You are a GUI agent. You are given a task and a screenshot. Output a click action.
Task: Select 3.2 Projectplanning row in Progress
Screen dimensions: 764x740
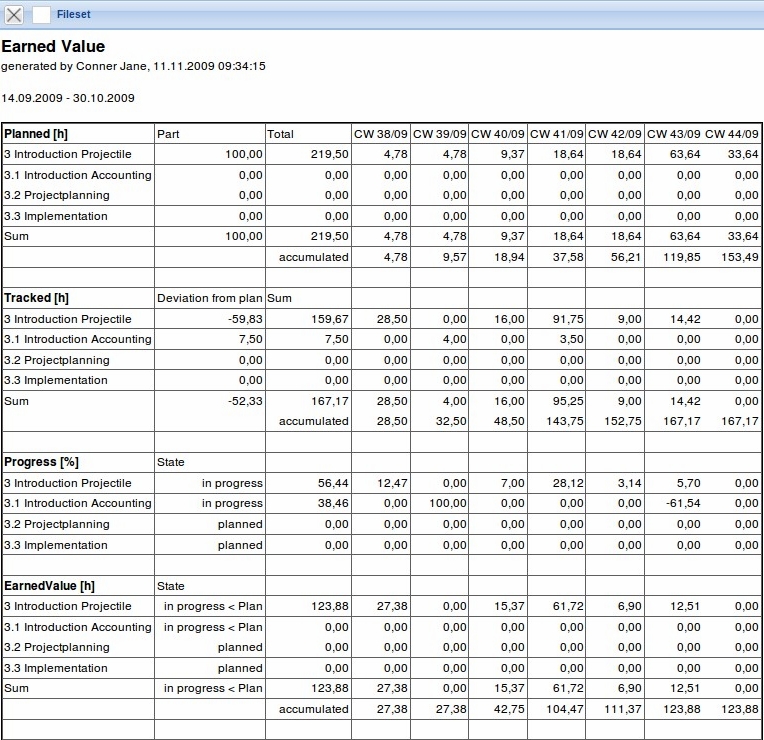click(x=56, y=524)
